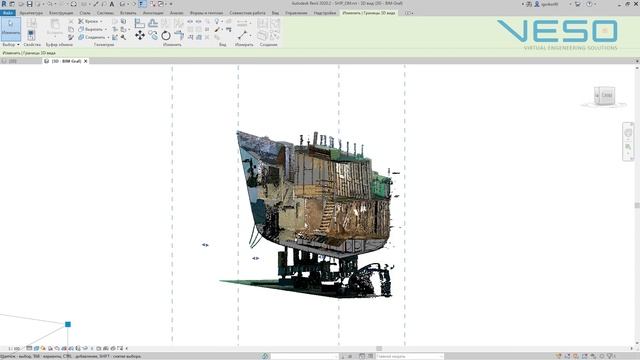This screenshot has height=360, width=640.
Task: Click the Save icon in quick access toolbar
Action: [29, 4]
